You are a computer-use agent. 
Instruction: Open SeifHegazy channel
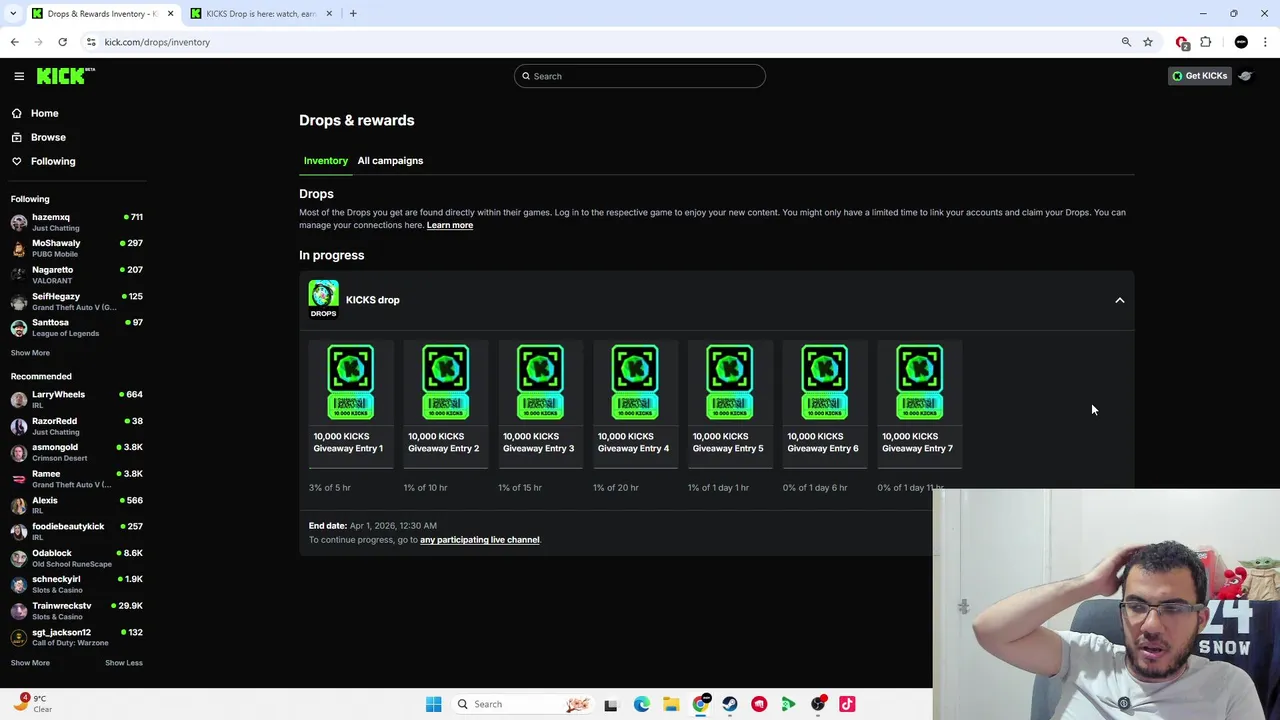76,301
